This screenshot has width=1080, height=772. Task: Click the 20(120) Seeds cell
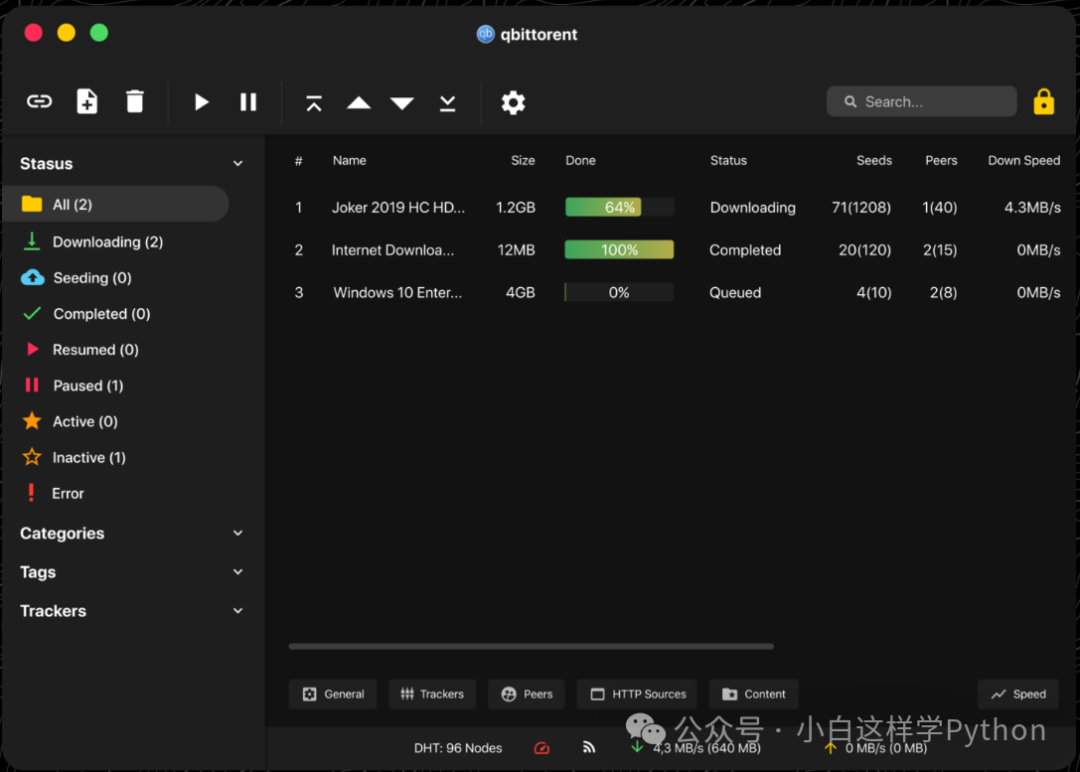click(864, 250)
